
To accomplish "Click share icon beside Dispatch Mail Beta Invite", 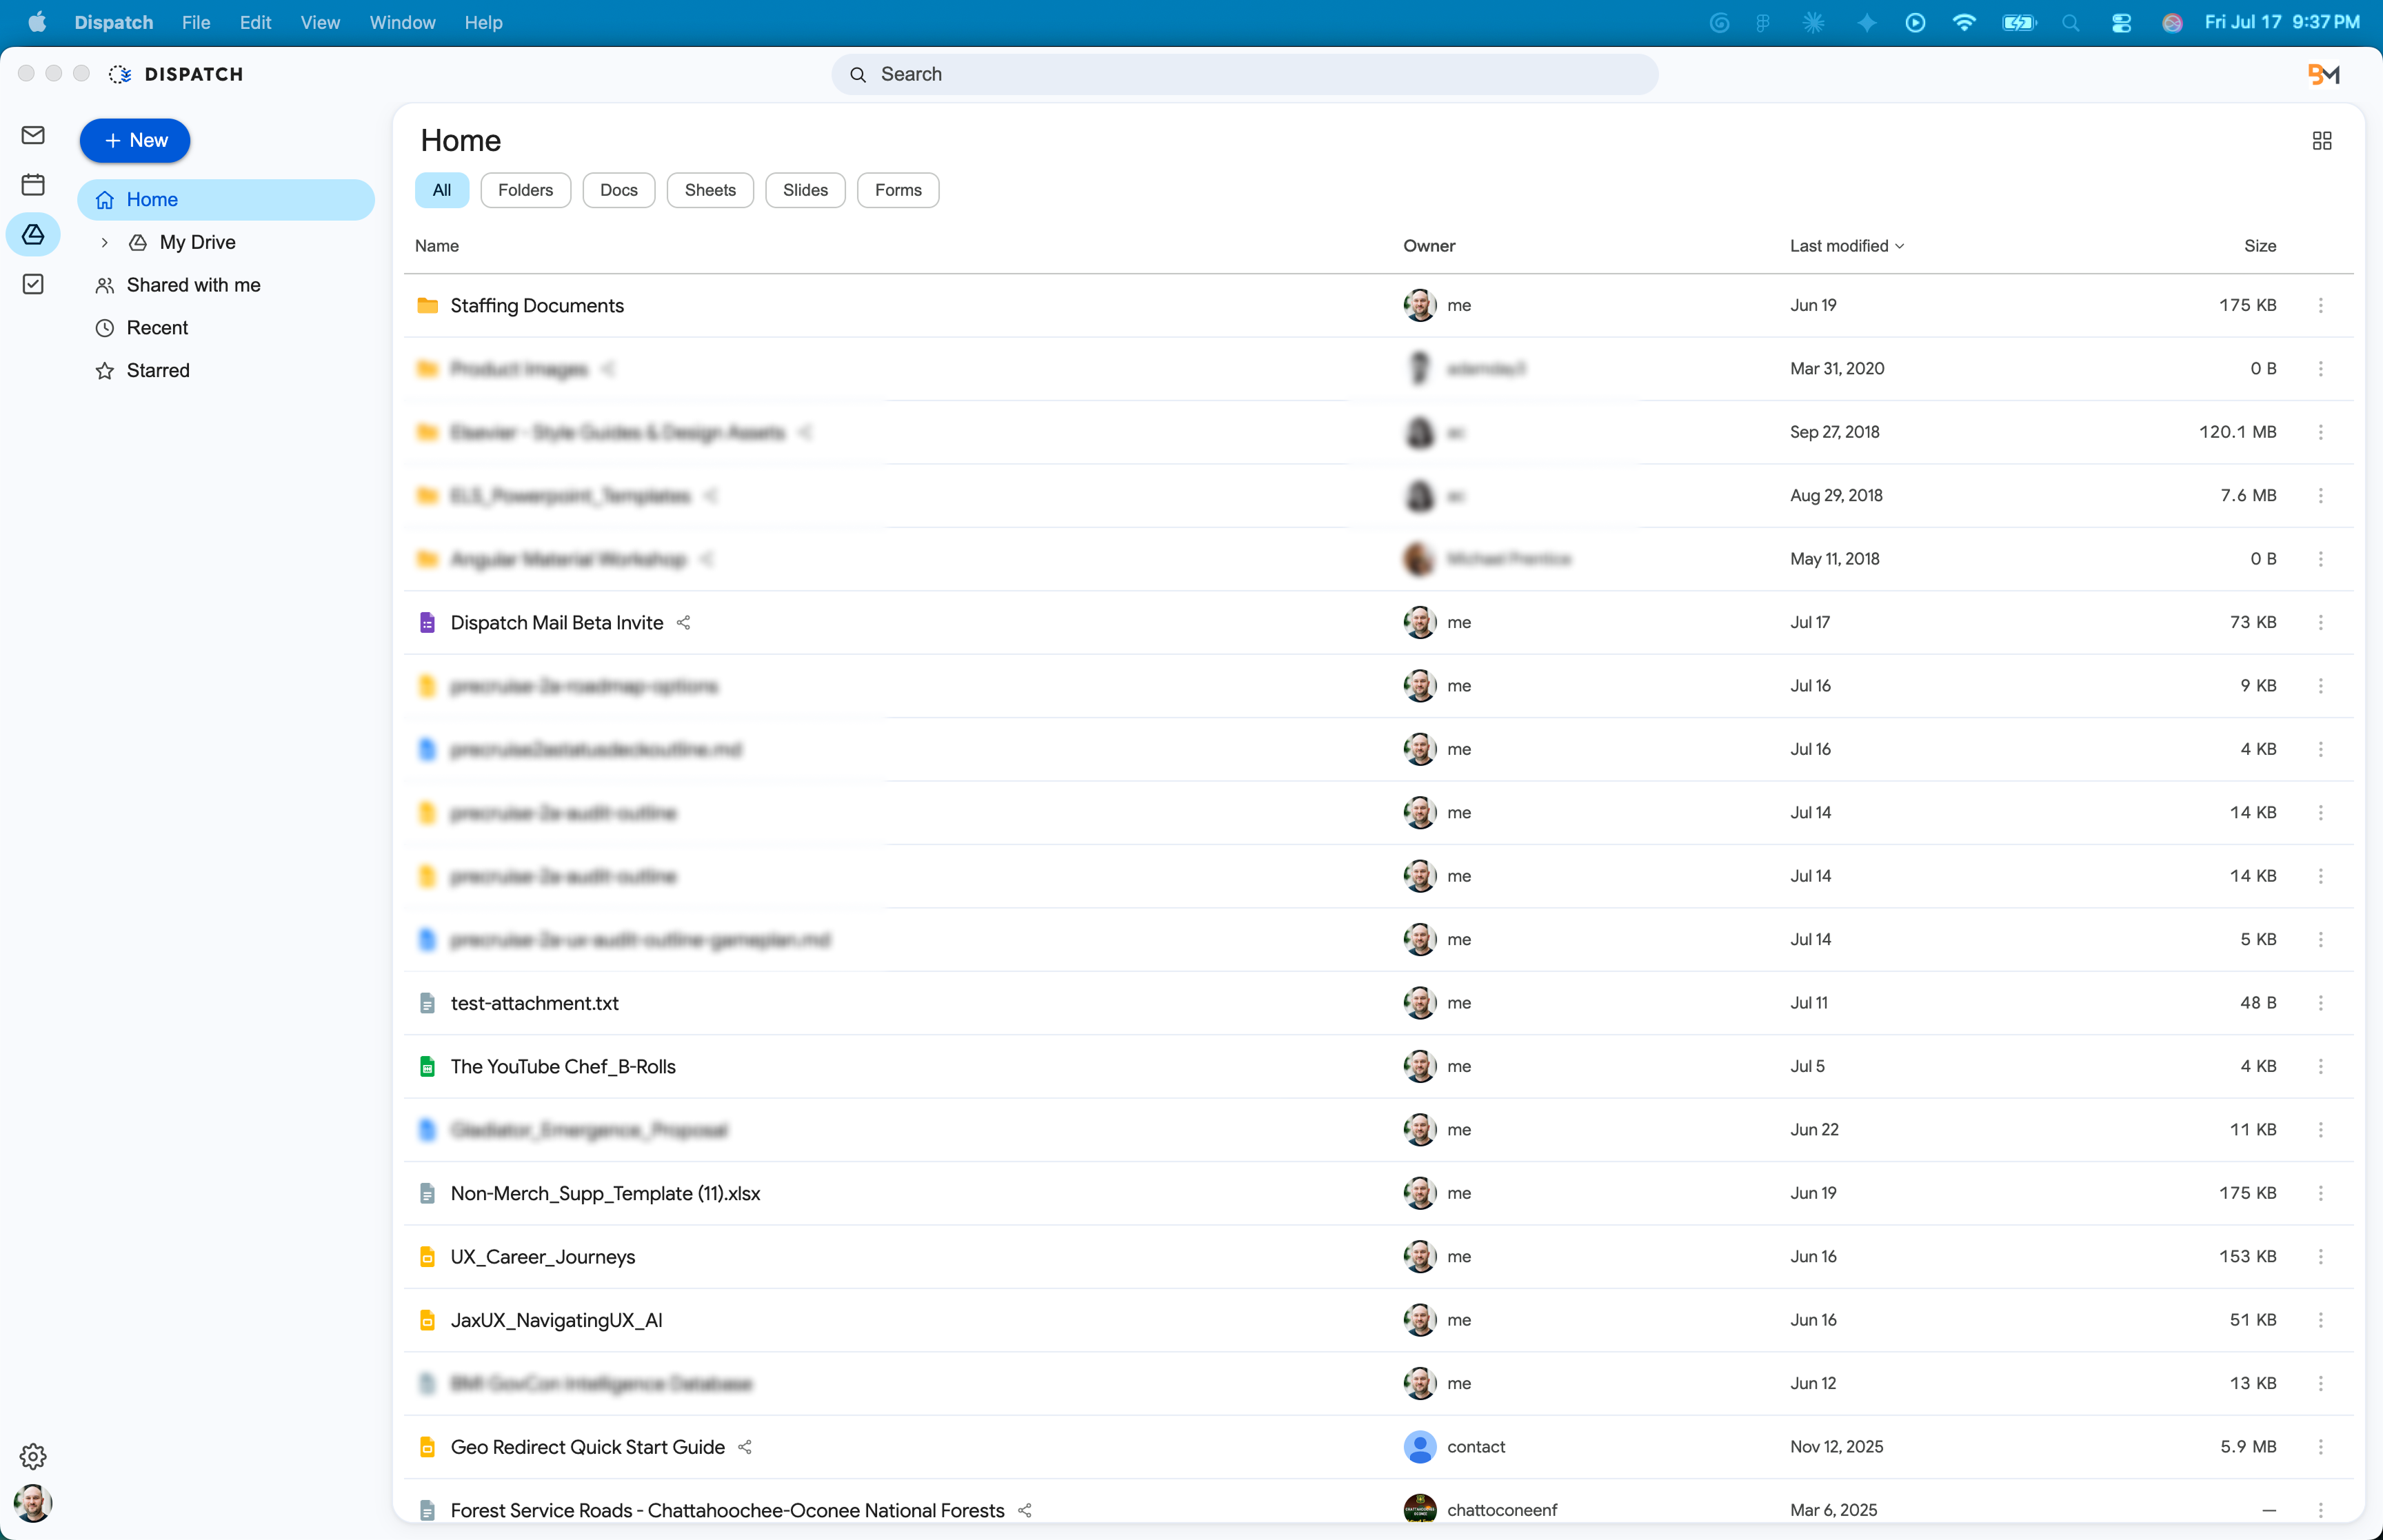I will click(x=684, y=622).
